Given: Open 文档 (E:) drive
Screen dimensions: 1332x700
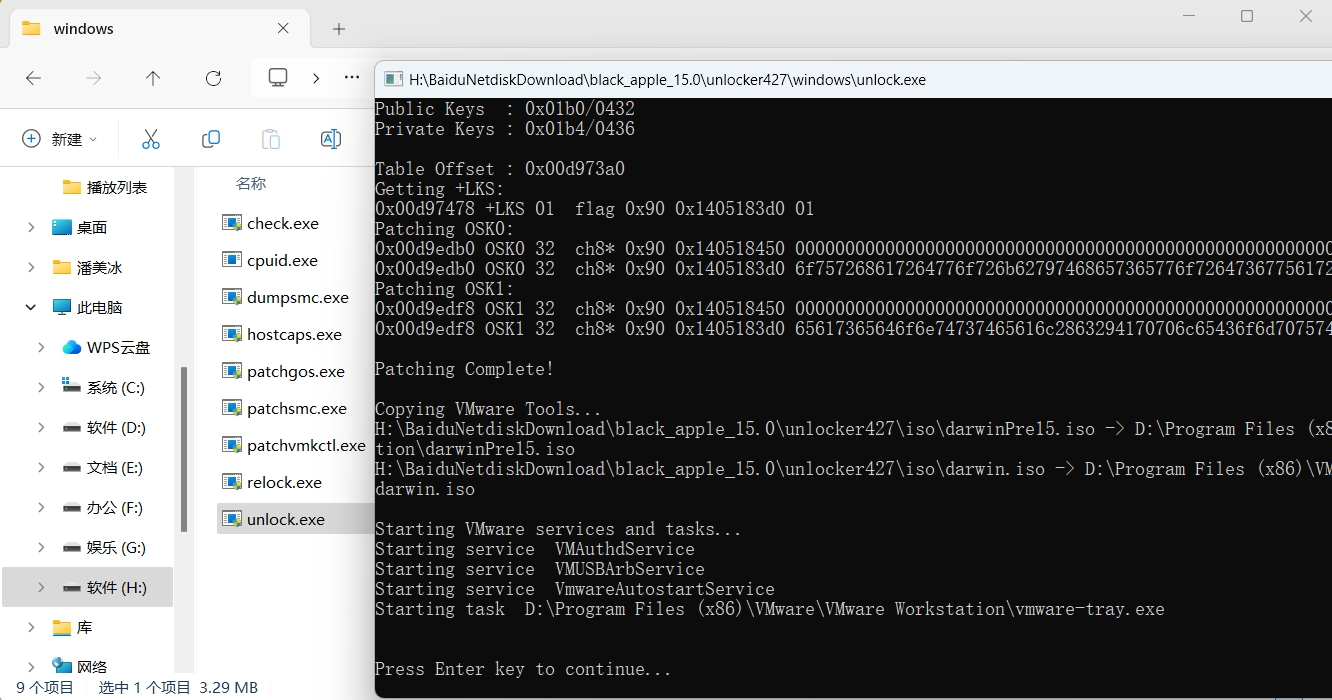Looking at the screenshot, I should click(102, 467).
